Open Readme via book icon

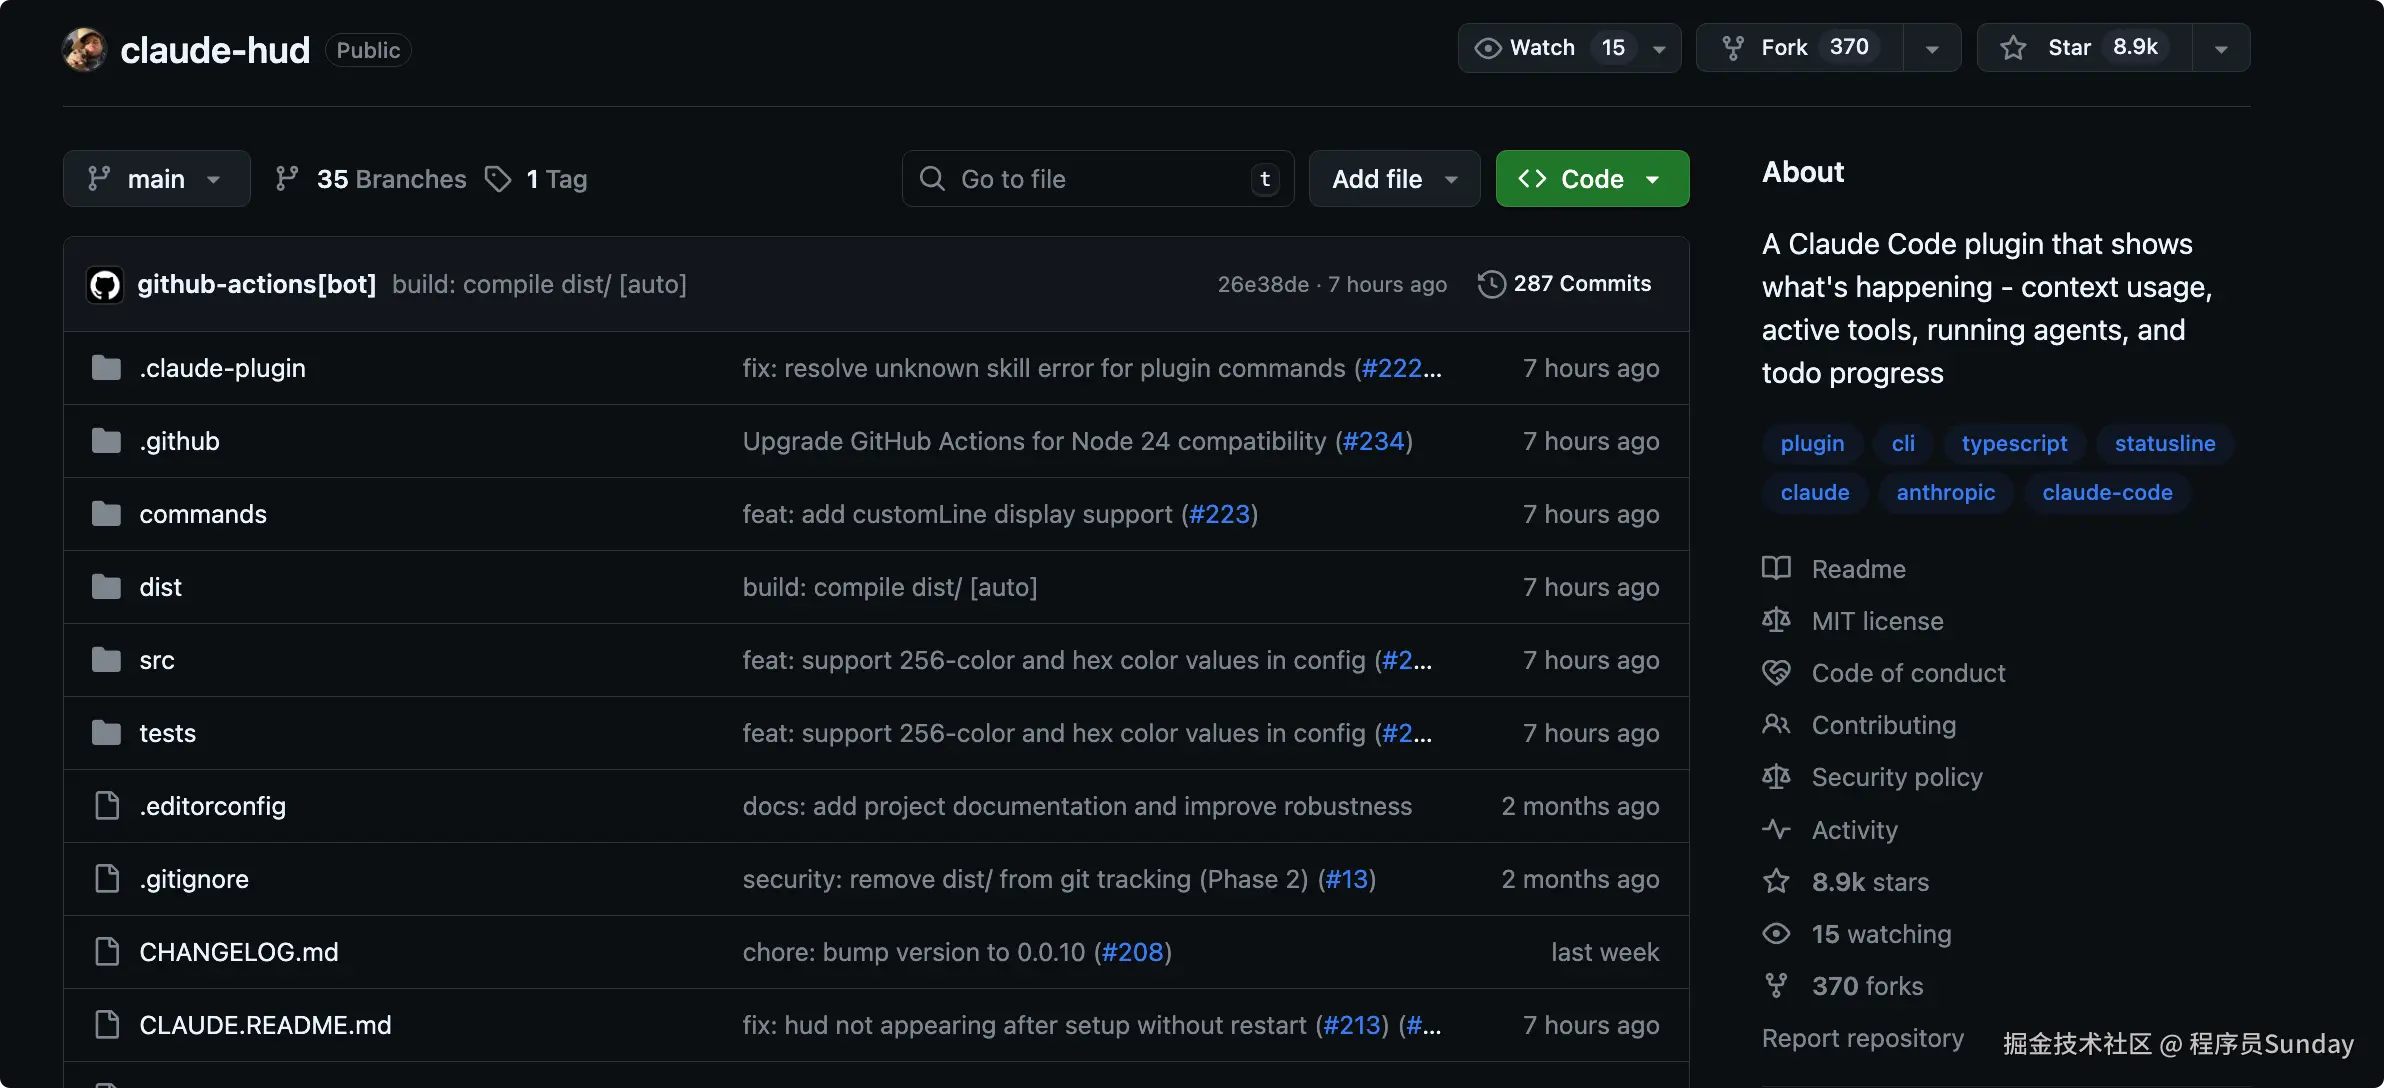pos(1776,568)
